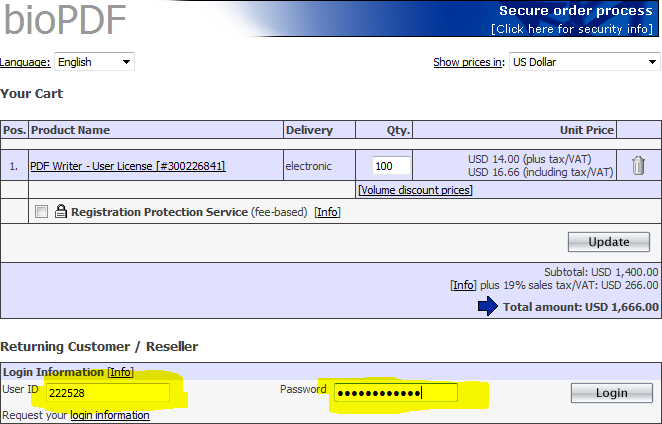Open Info link for sales tax/VAT
This screenshot has width=662, height=424.
click(x=463, y=285)
